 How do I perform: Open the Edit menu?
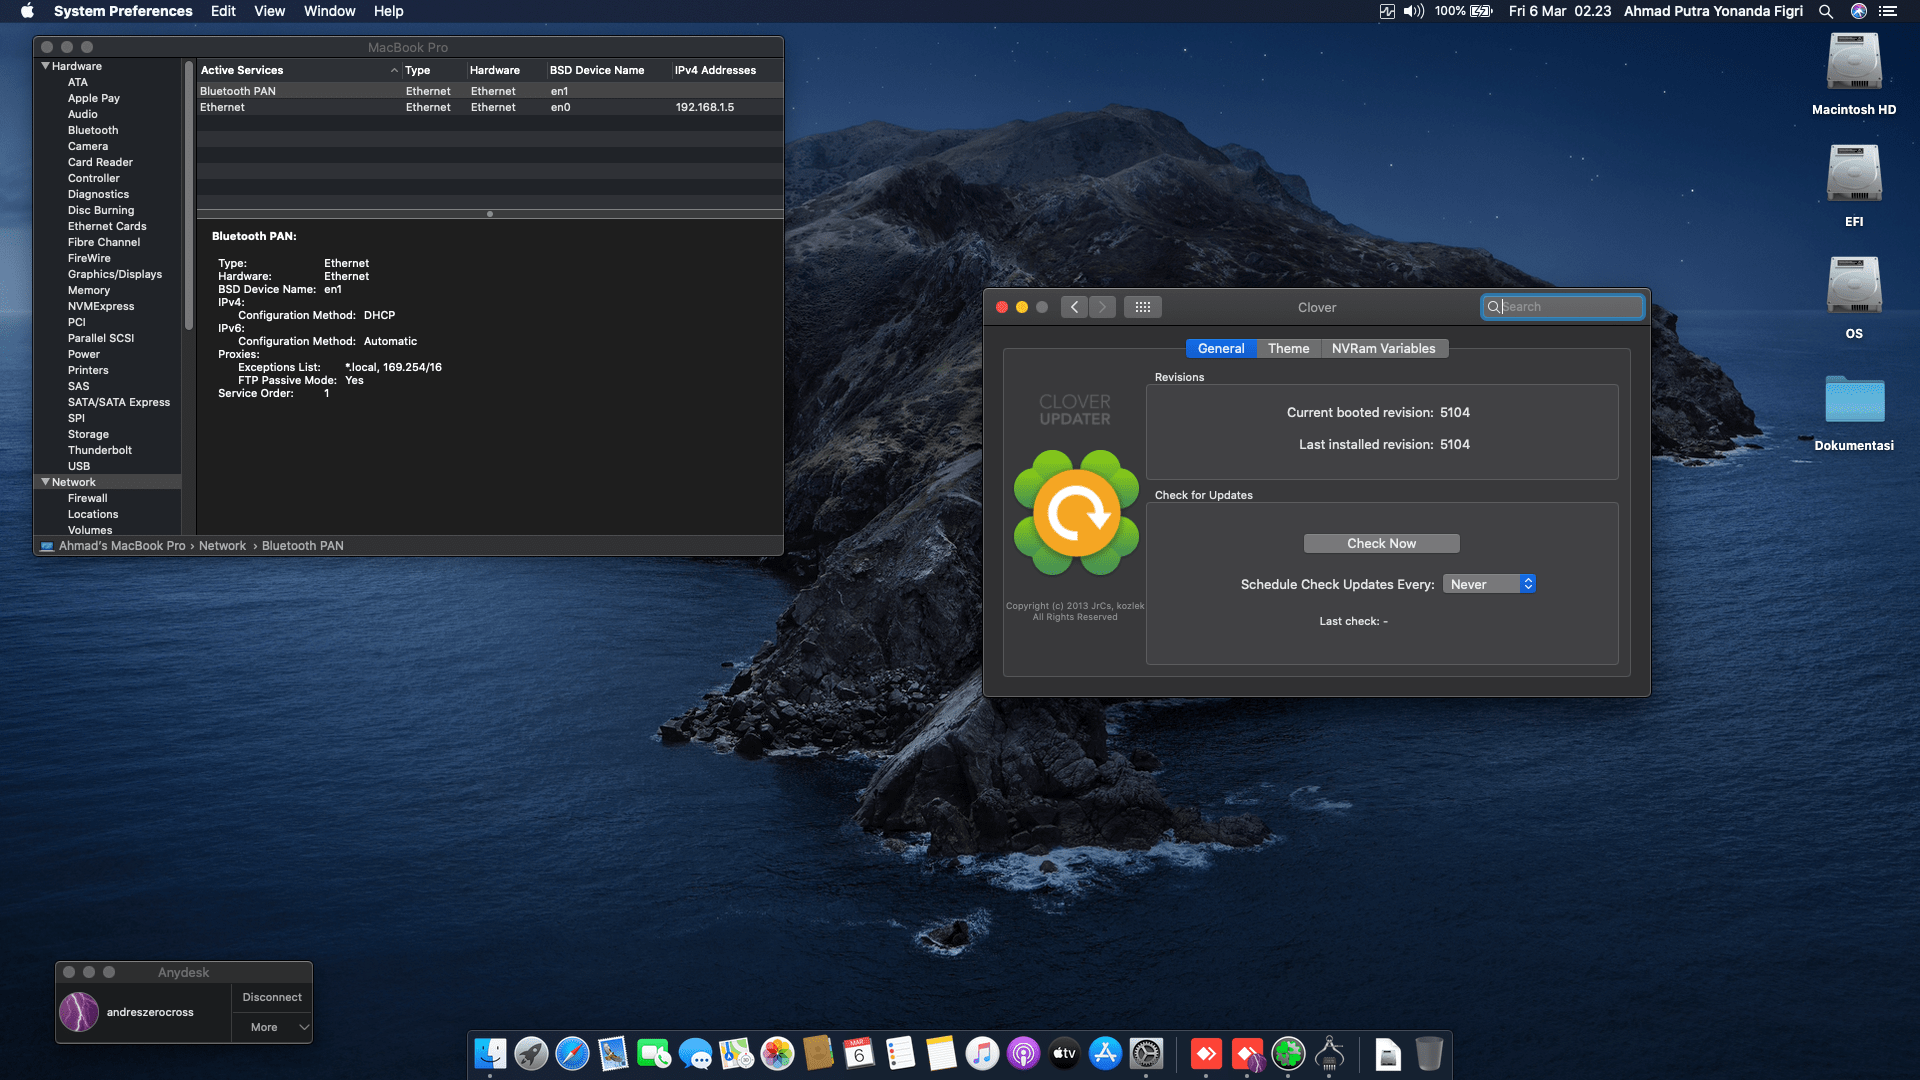point(223,11)
